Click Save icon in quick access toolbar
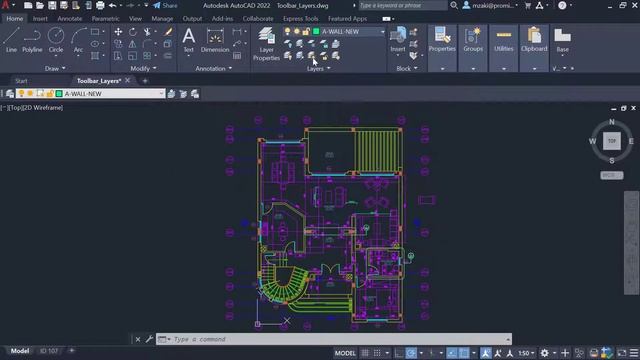 52,5
